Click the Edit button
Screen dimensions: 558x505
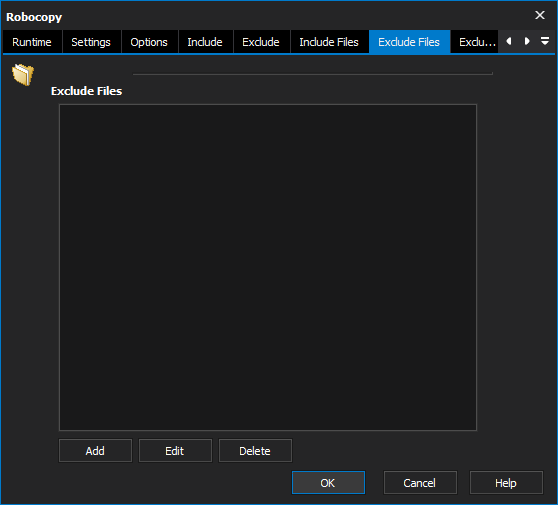tap(175, 451)
